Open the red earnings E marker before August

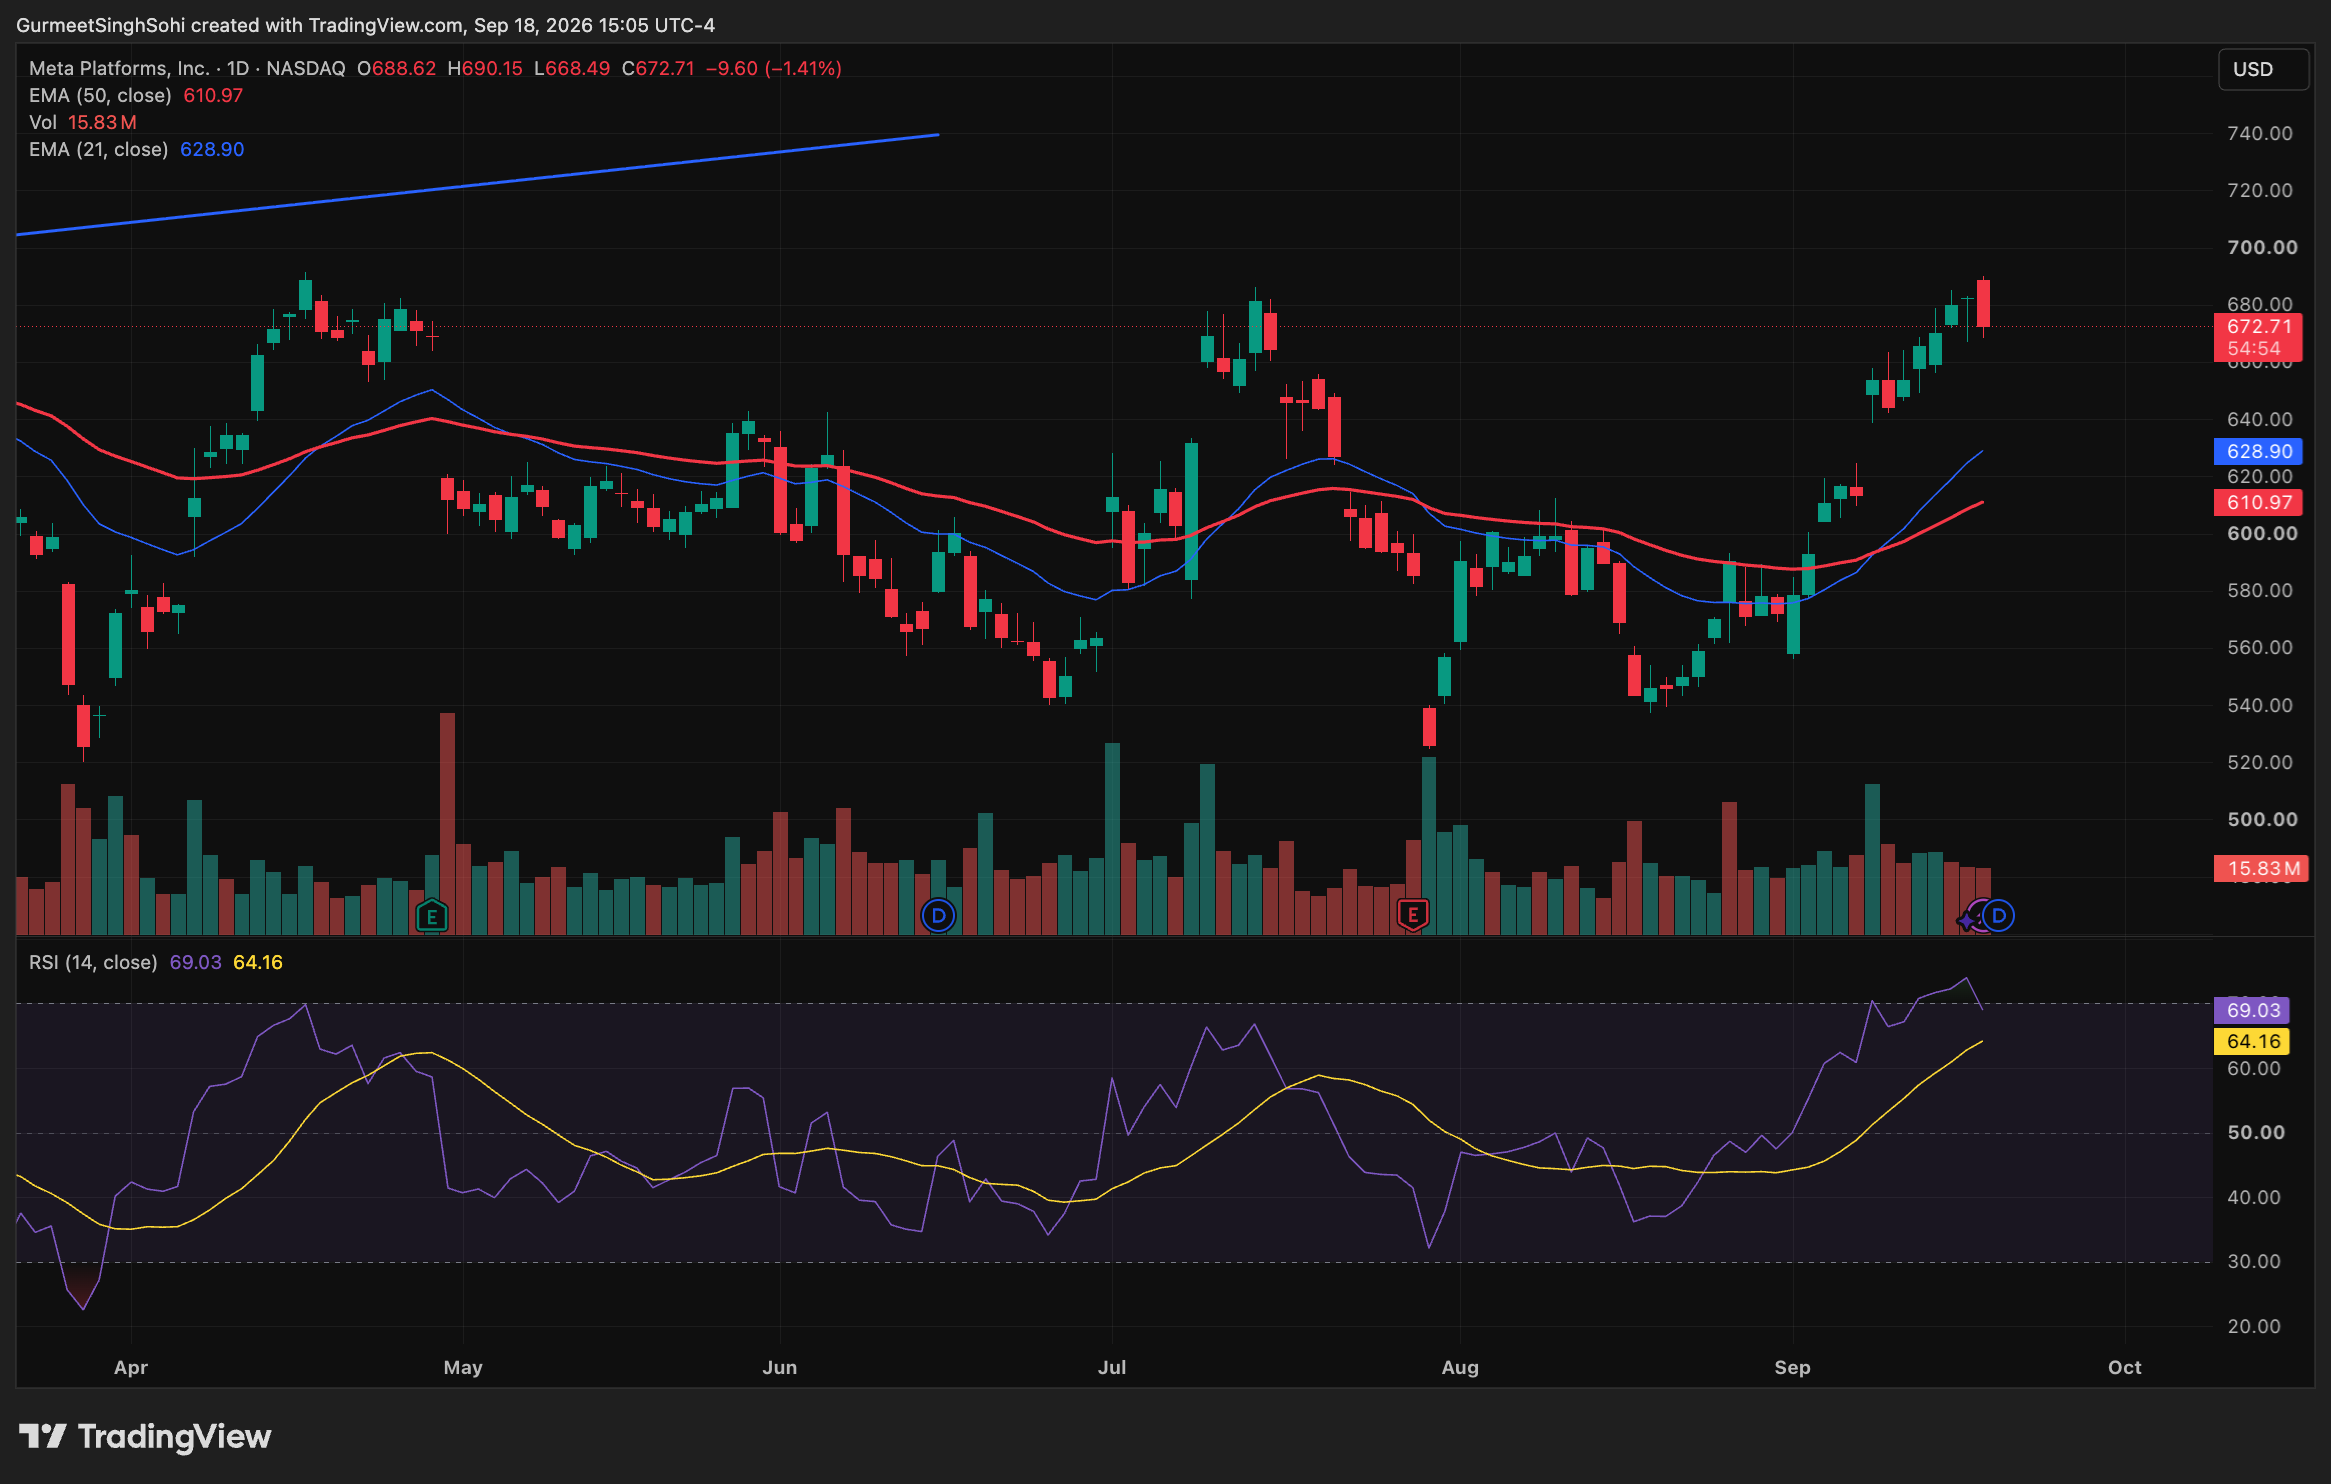[x=1412, y=915]
